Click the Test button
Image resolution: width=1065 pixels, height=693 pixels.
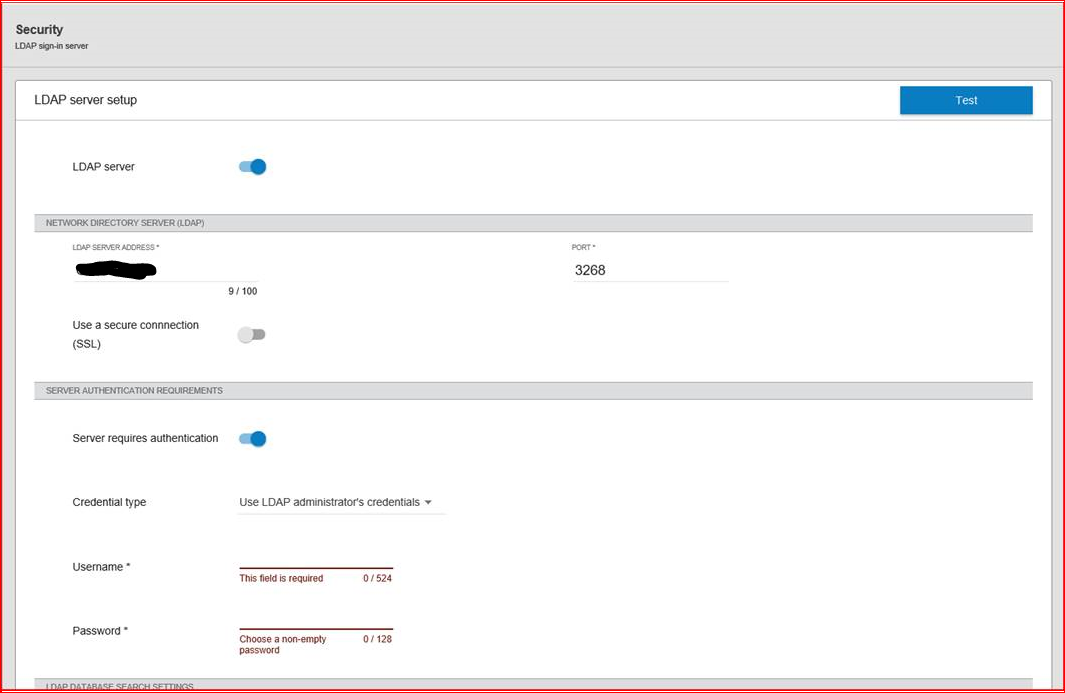point(964,100)
